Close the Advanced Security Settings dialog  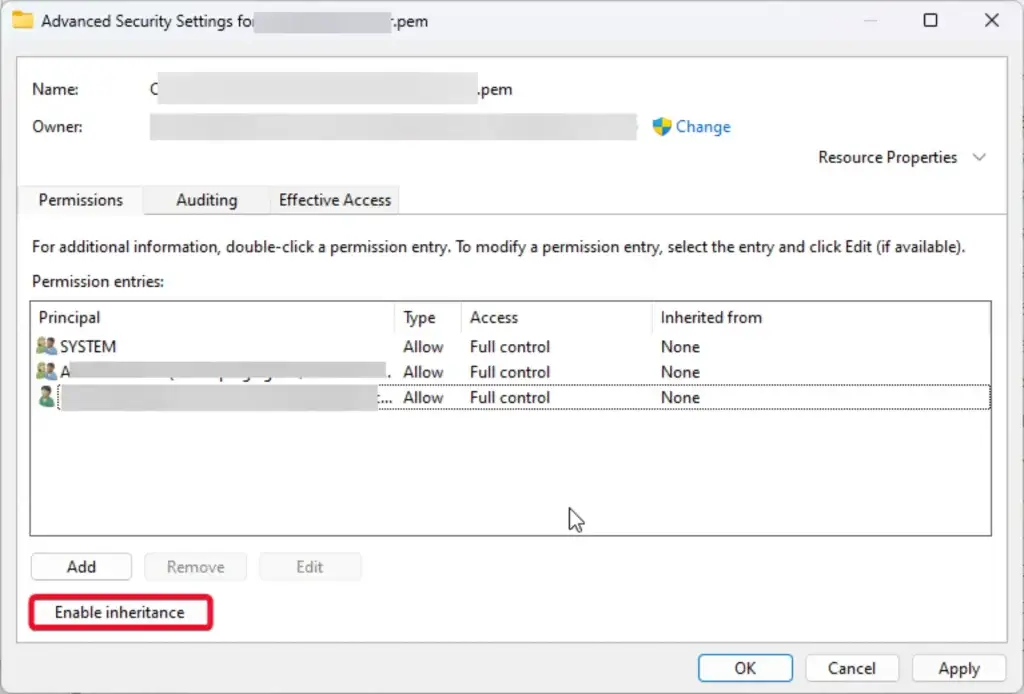pos(992,21)
